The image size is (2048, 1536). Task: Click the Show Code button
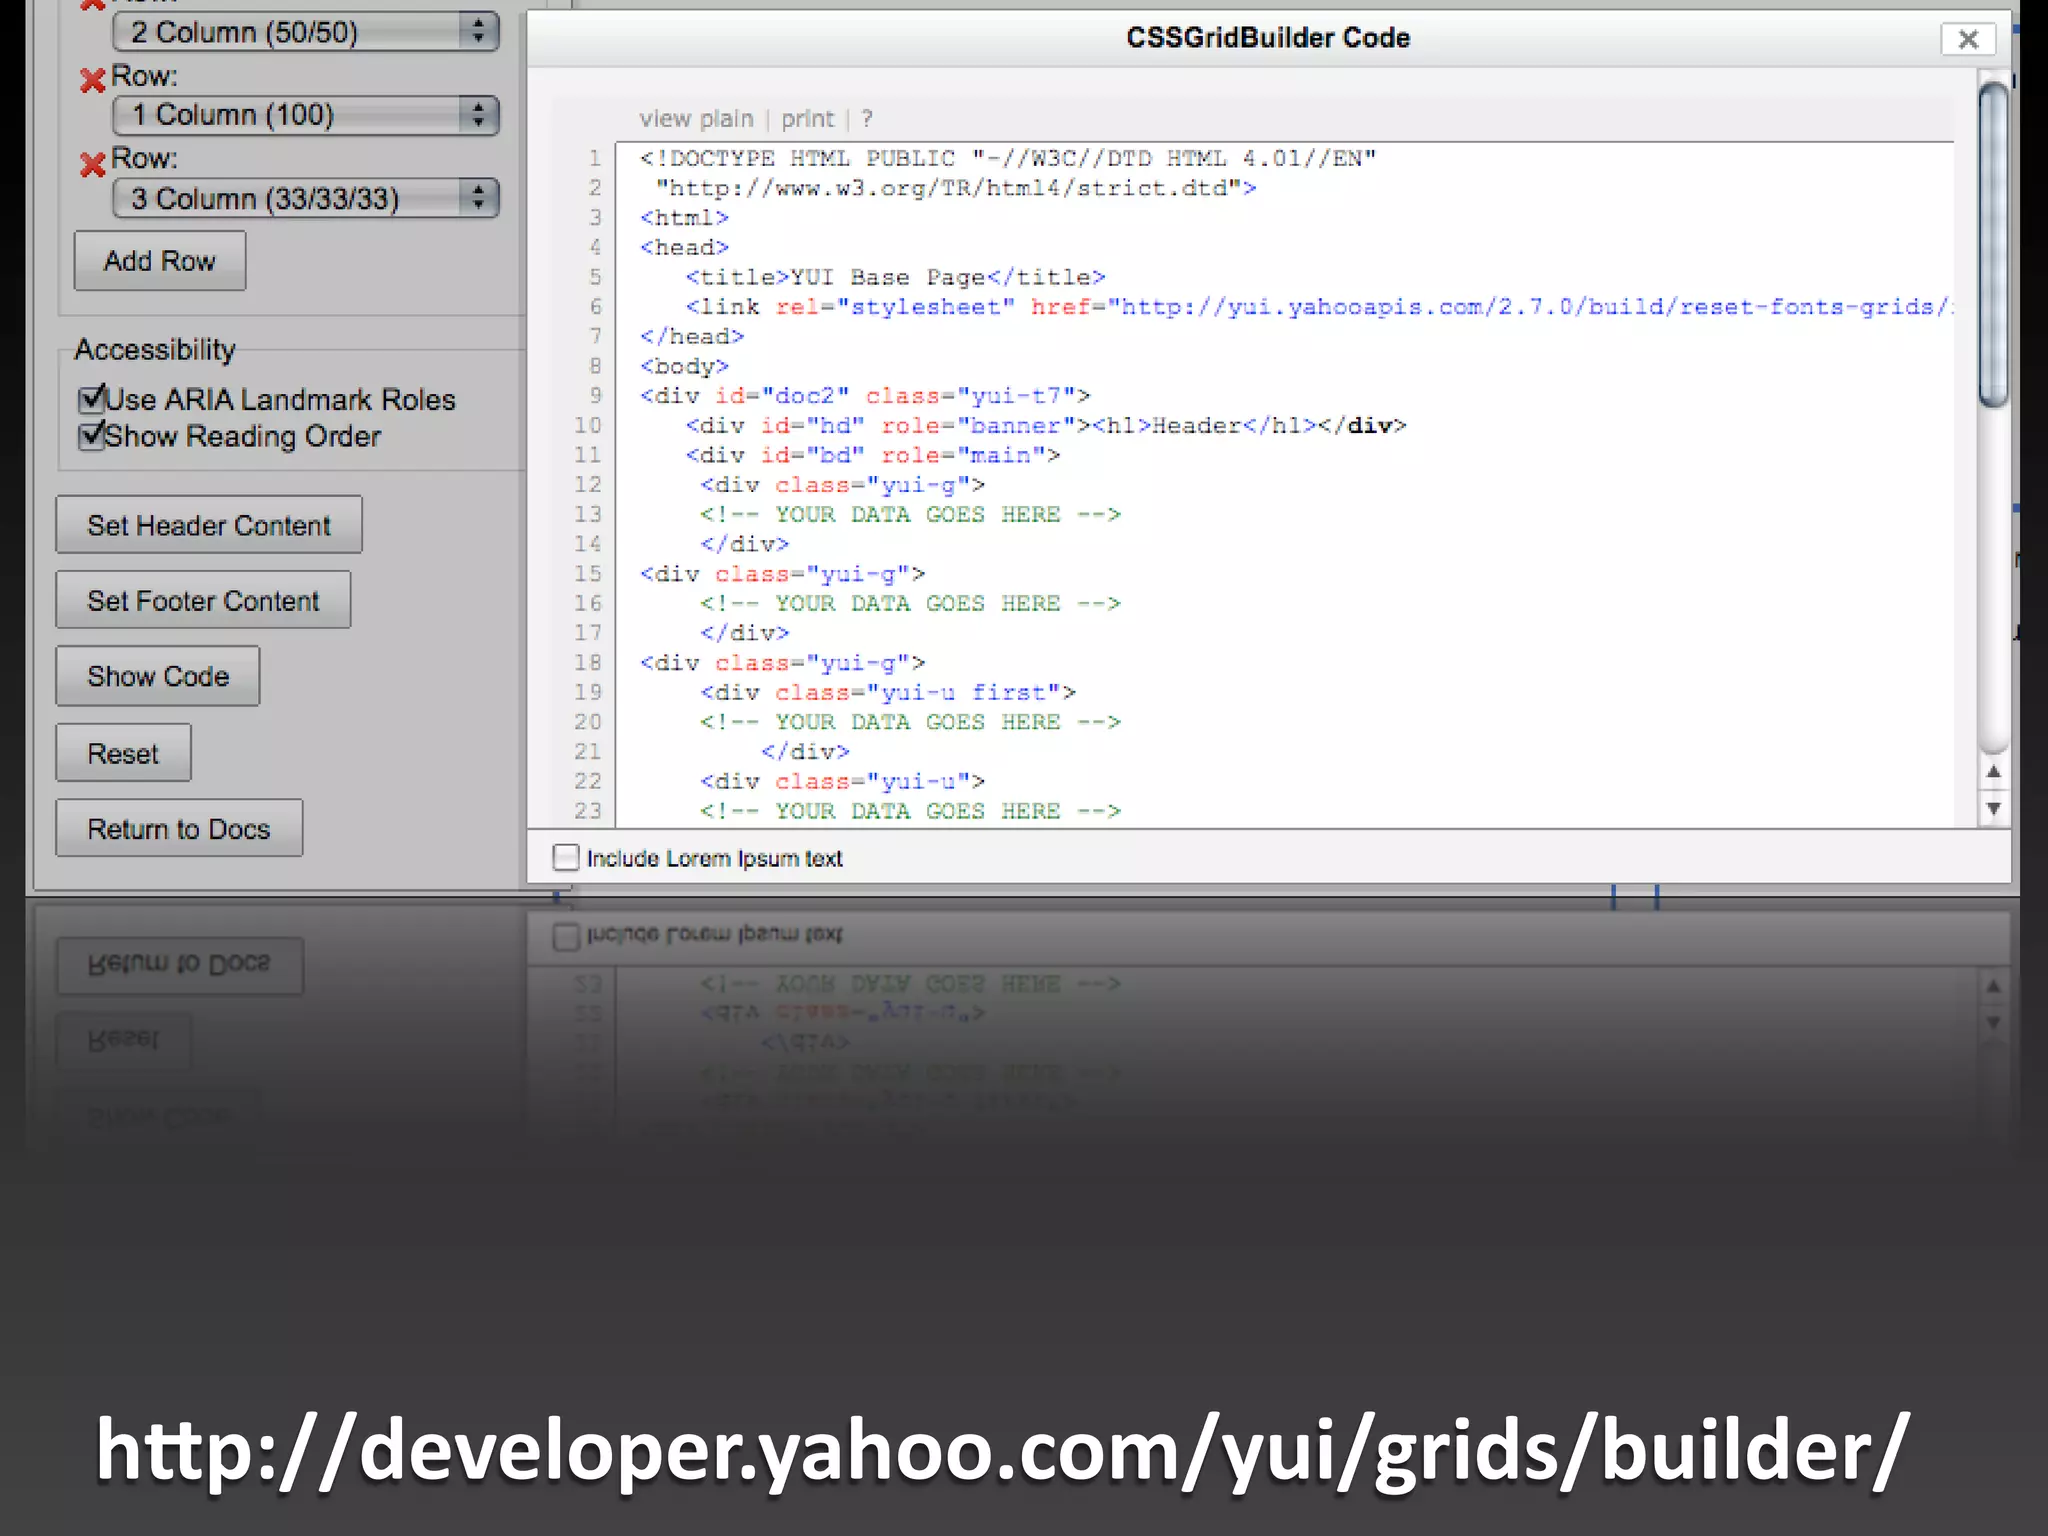tap(158, 676)
